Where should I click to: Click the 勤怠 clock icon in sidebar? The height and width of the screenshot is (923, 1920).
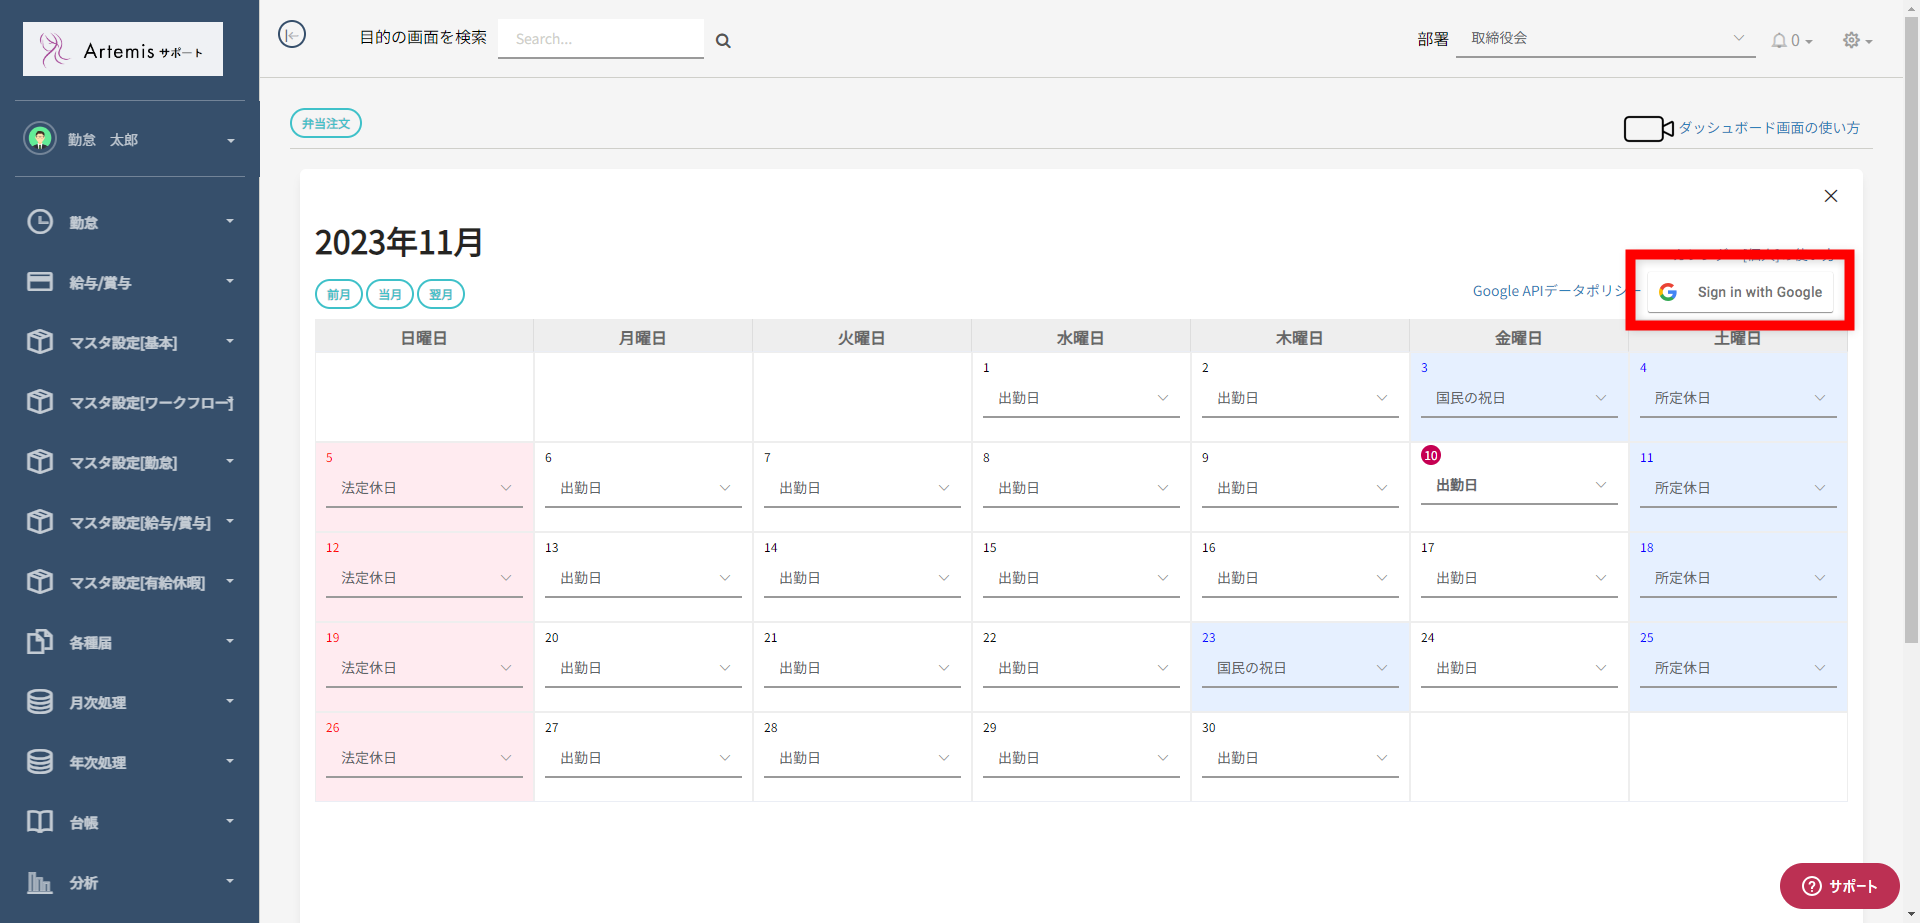40,222
